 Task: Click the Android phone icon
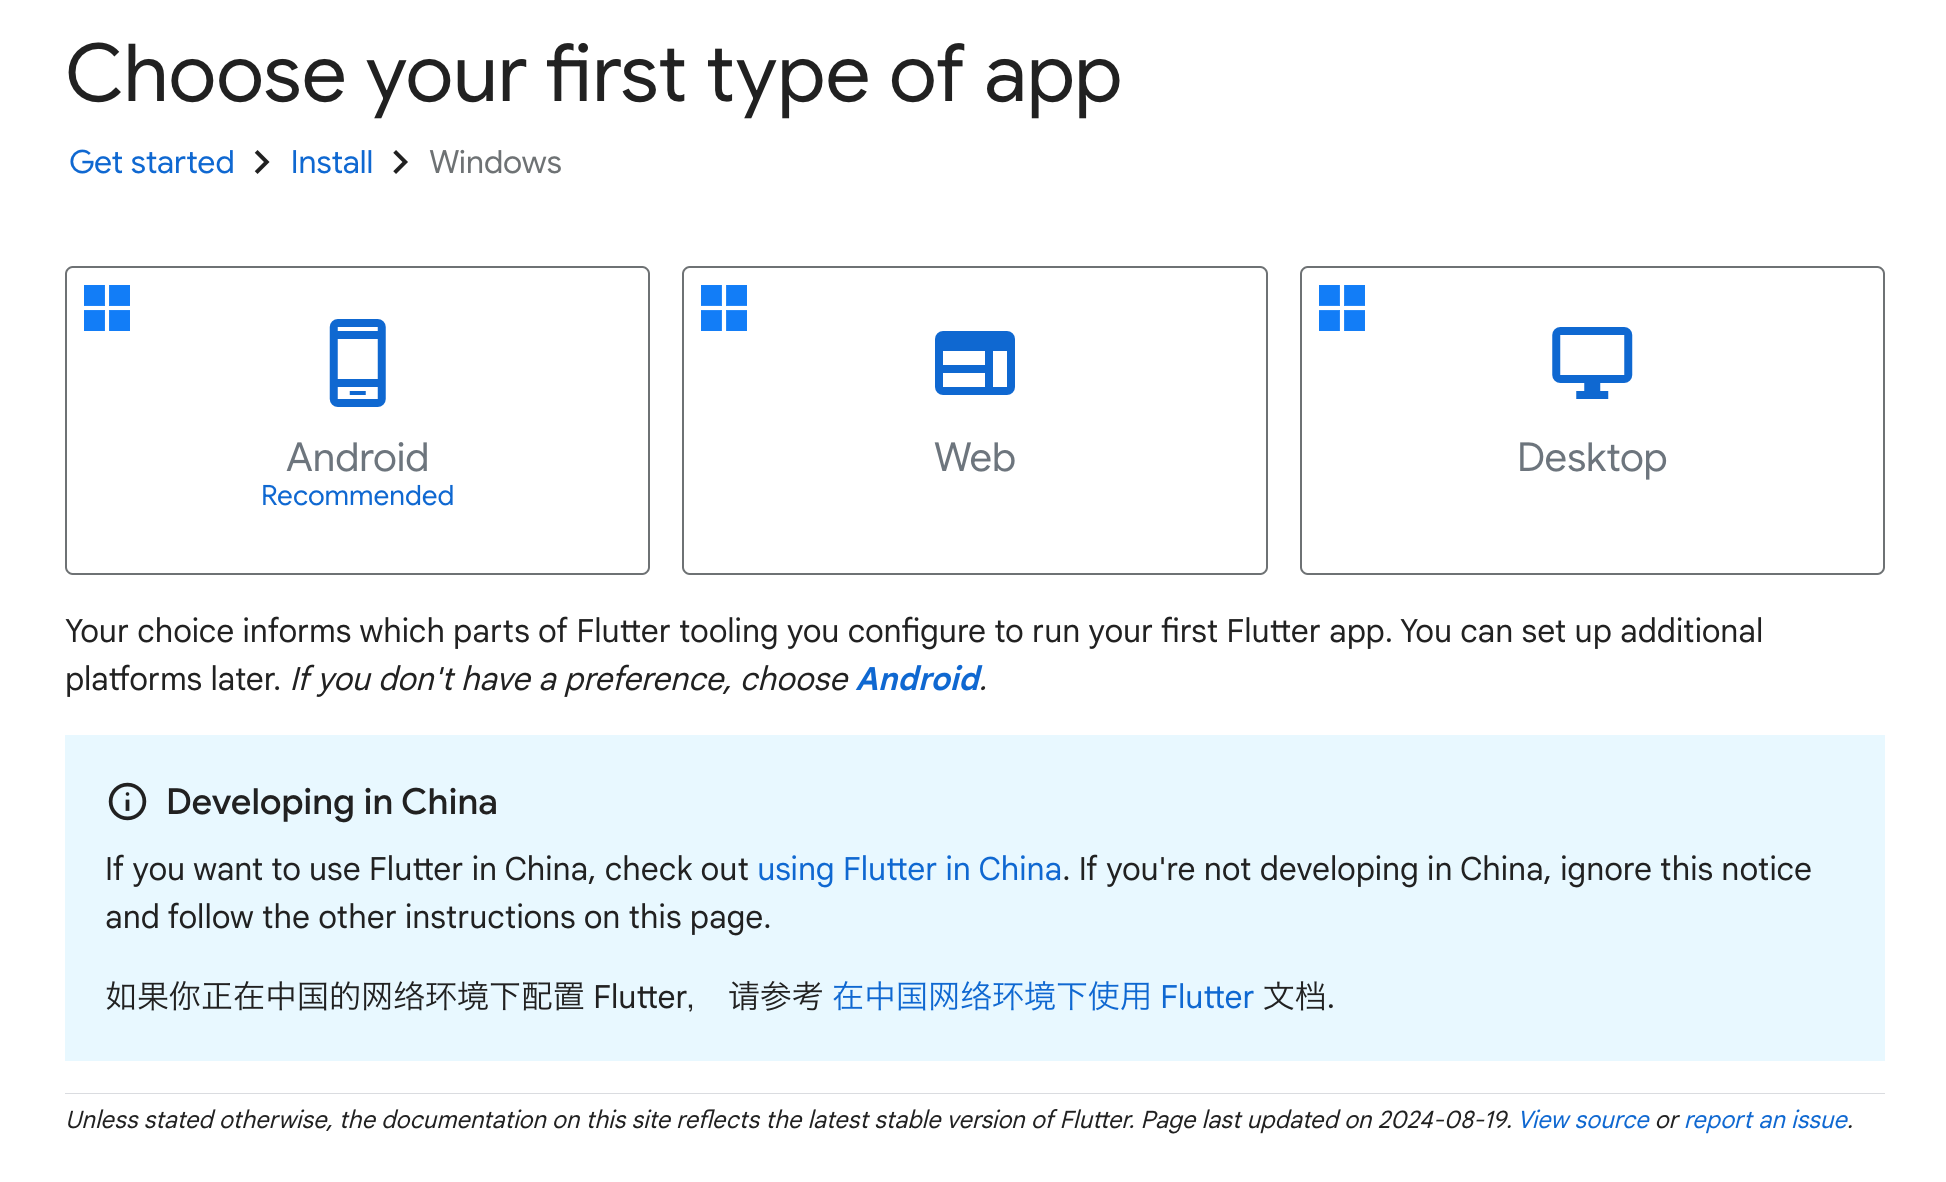pos(357,363)
